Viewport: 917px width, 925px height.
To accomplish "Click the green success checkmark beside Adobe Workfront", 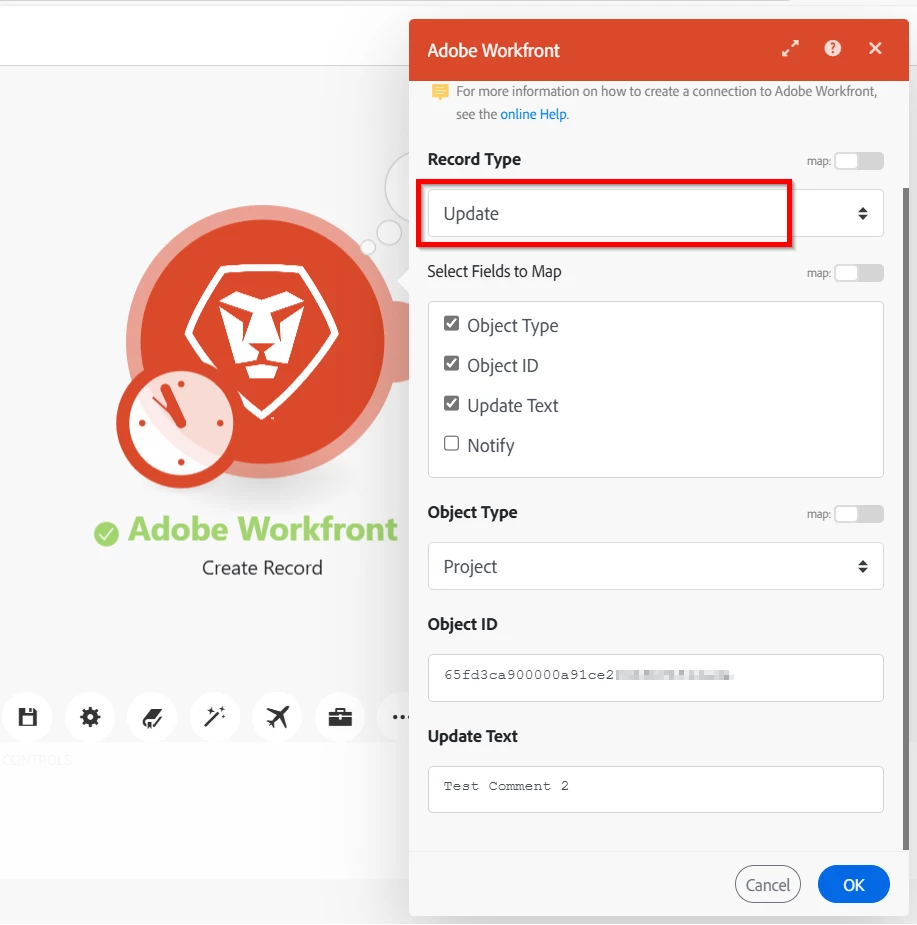I will pos(106,534).
